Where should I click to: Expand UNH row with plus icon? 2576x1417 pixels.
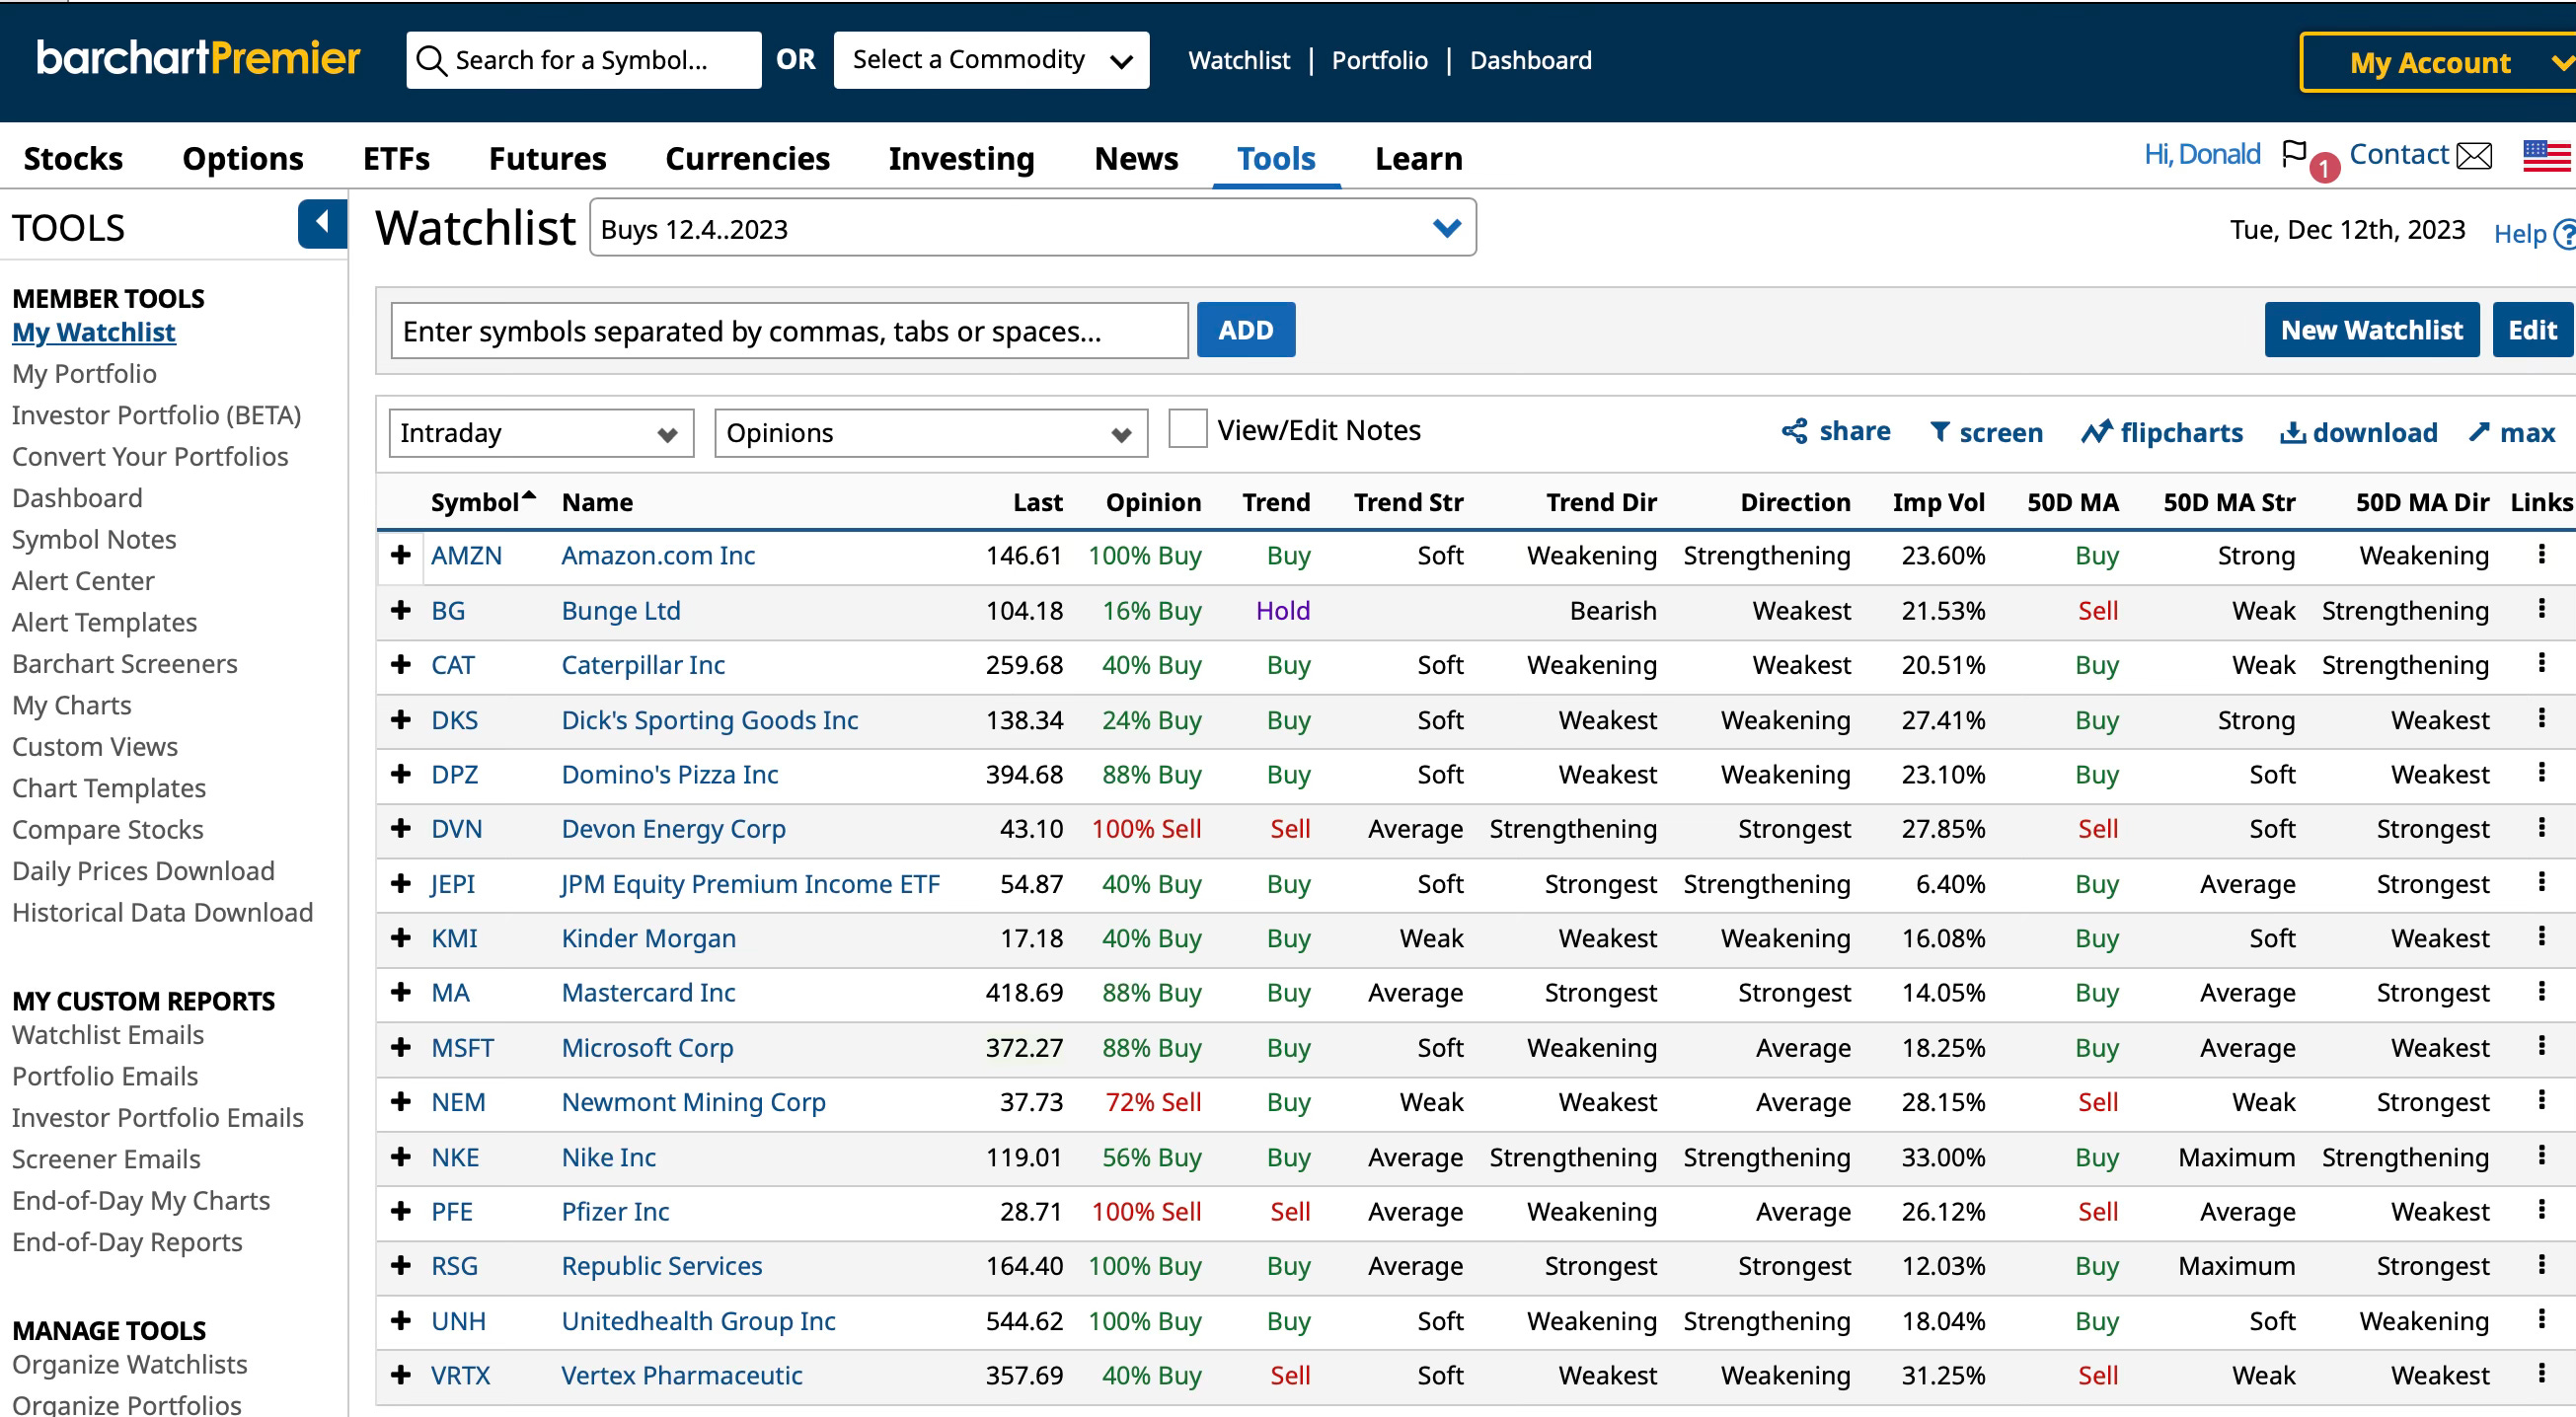point(401,1320)
